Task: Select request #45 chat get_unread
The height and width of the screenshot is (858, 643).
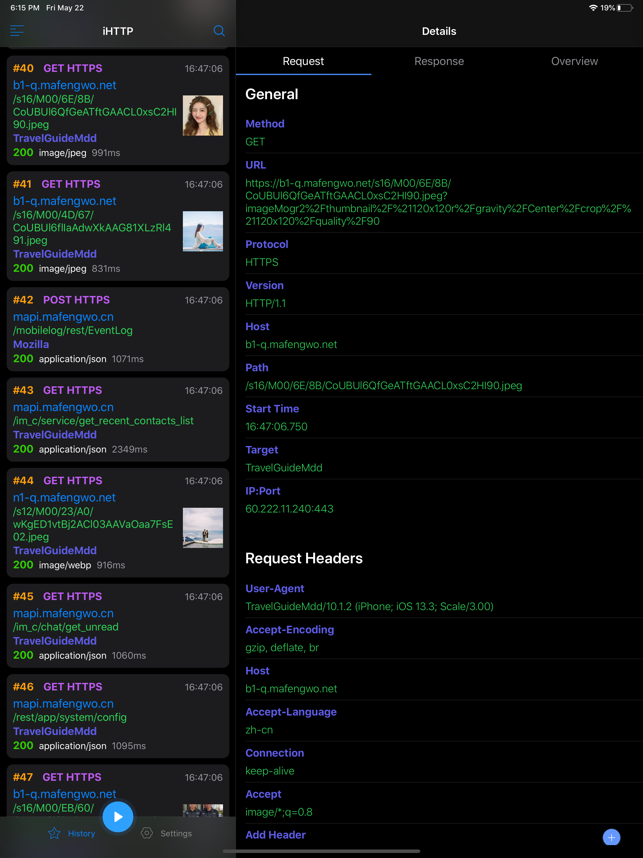Action: 118,626
